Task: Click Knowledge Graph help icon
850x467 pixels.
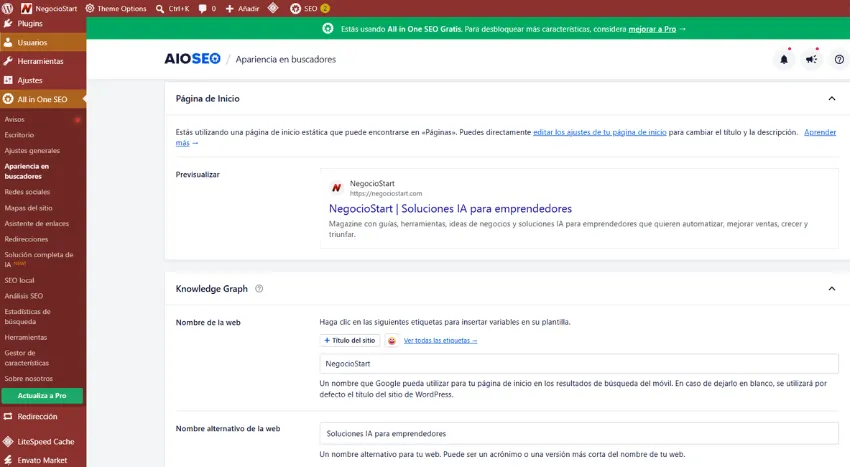Action: [259, 289]
